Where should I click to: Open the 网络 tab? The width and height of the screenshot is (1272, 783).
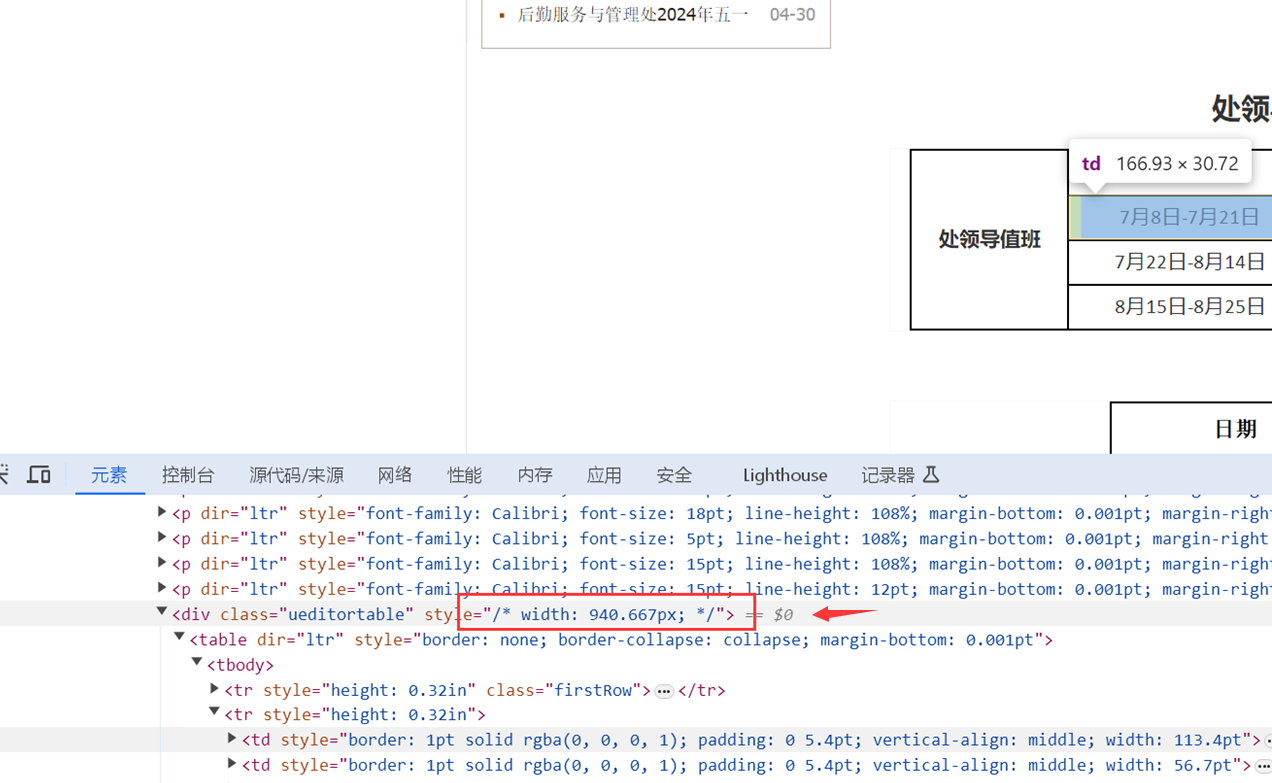pos(395,475)
